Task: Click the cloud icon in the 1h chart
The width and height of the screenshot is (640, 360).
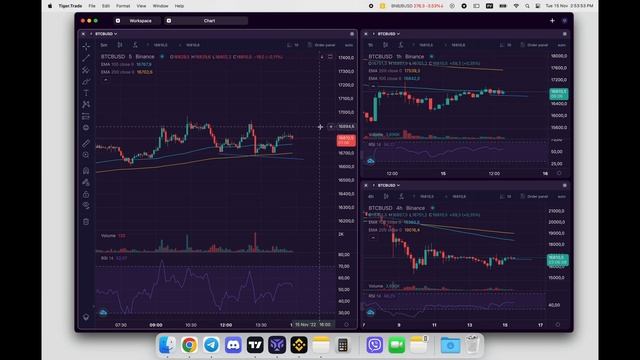Action: click(371, 162)
